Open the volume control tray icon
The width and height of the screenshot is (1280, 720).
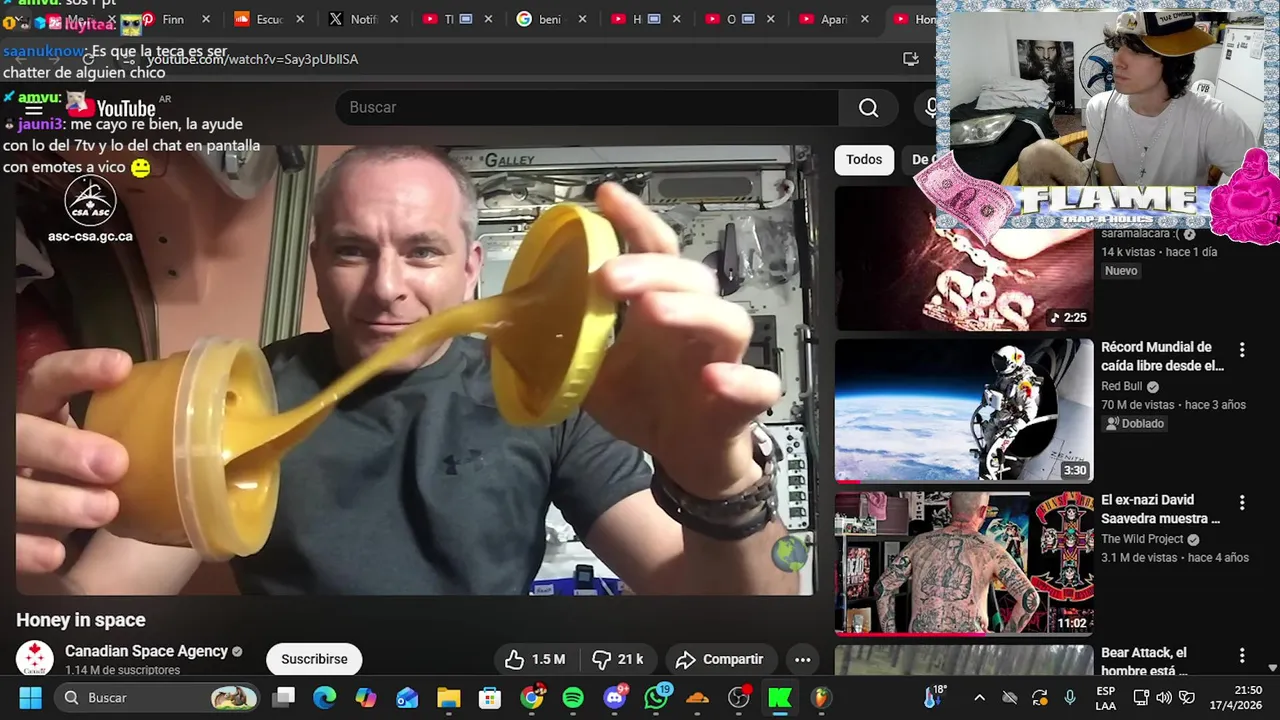(1164, 698)
